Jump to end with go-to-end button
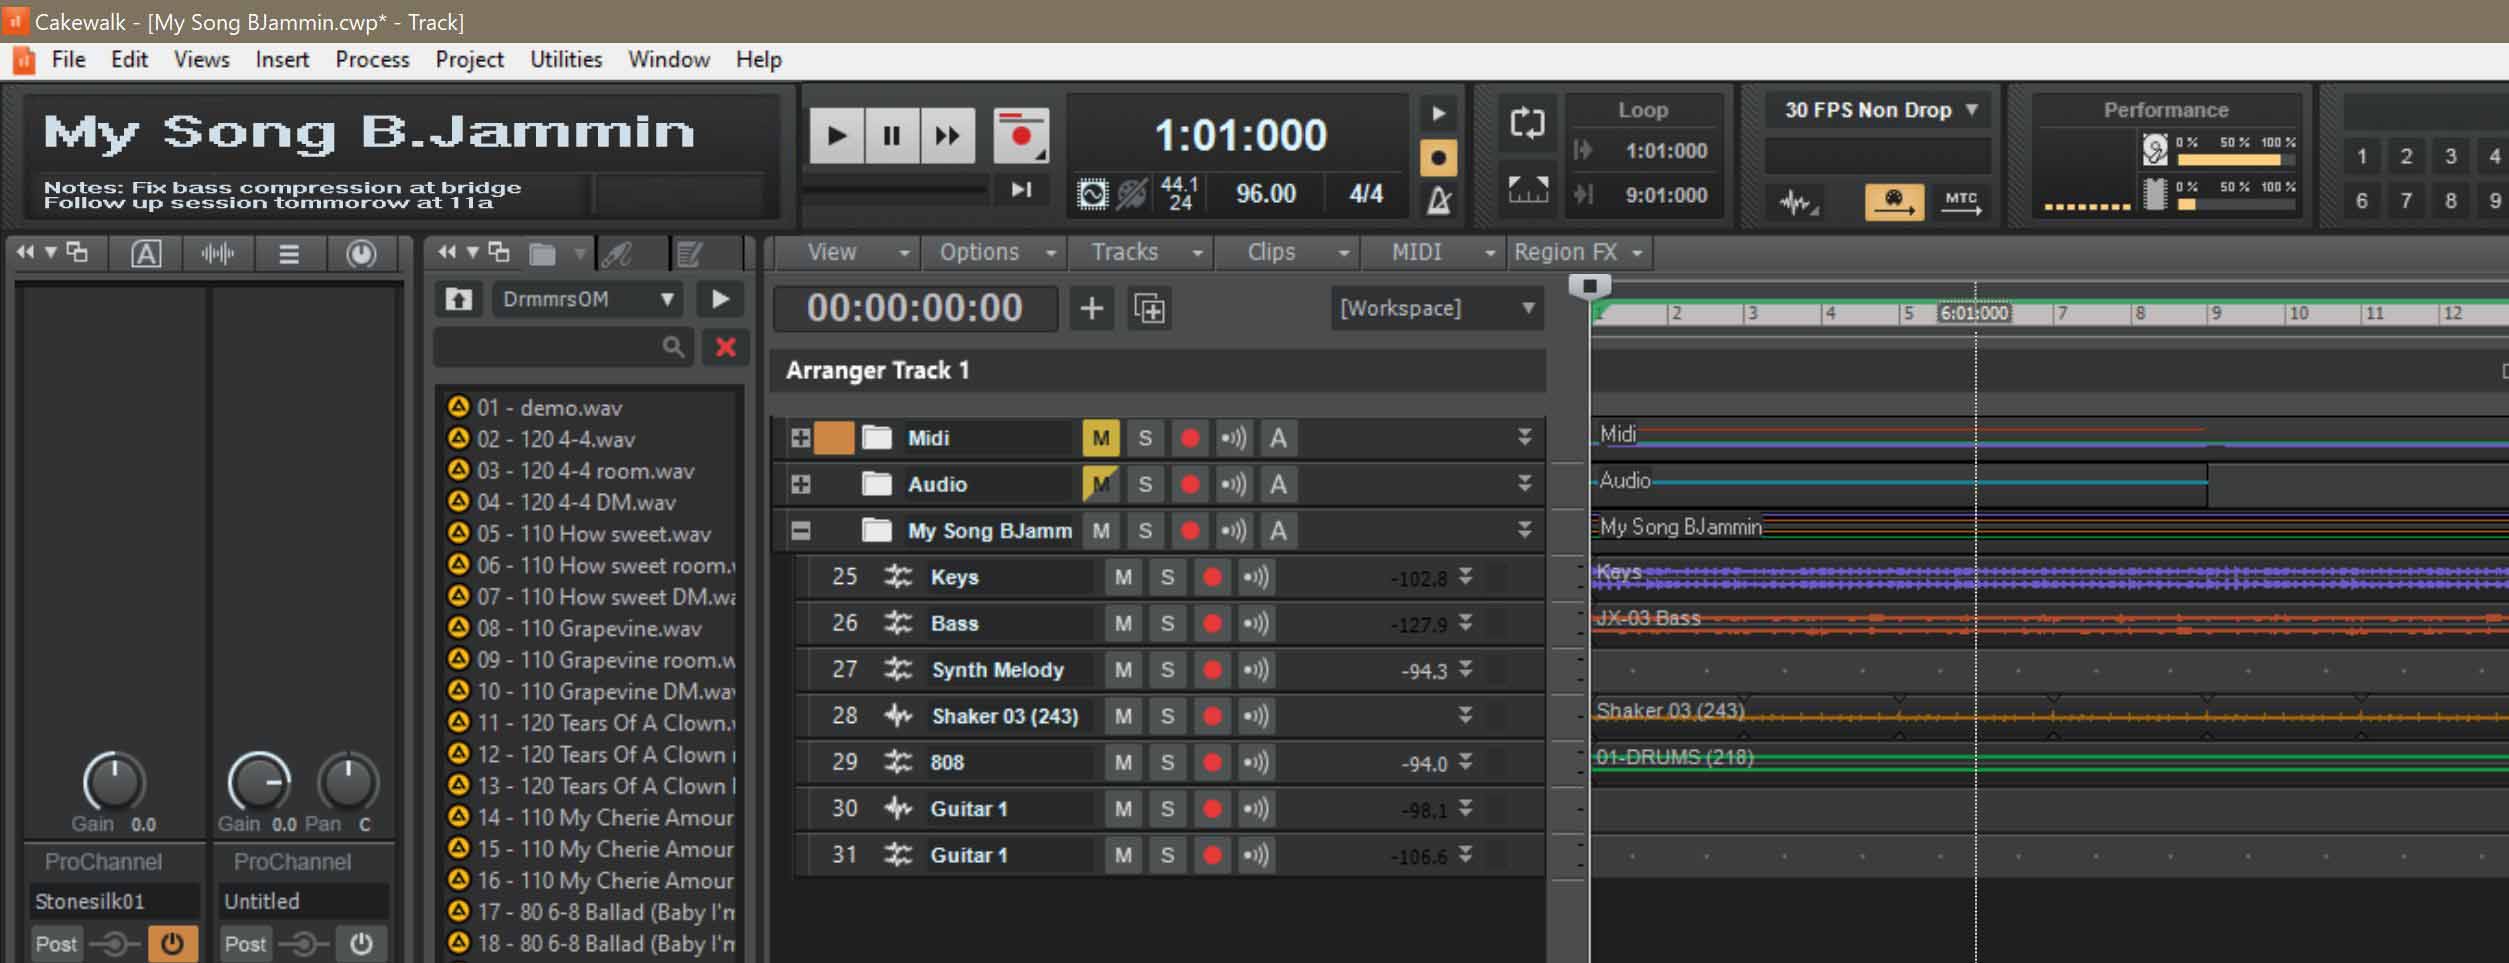The height and width of the screenshot is (963, 2509). 1021,189
